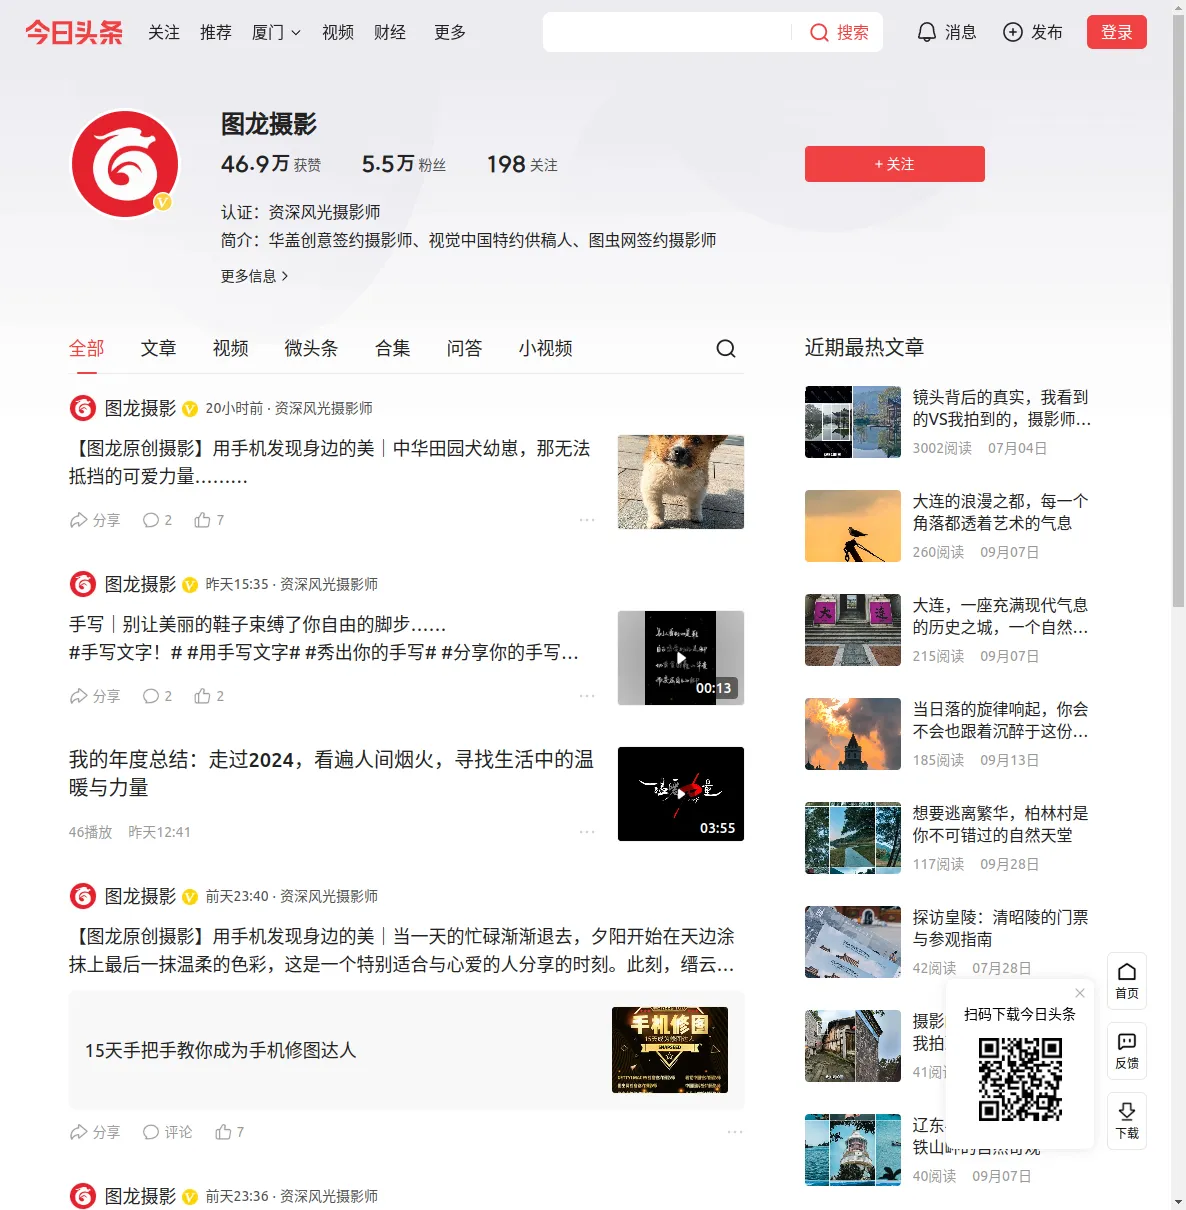View the 198 关注 following list
The height and width of the screenshot is (1210, 1186).
click(x=522, y=164)
